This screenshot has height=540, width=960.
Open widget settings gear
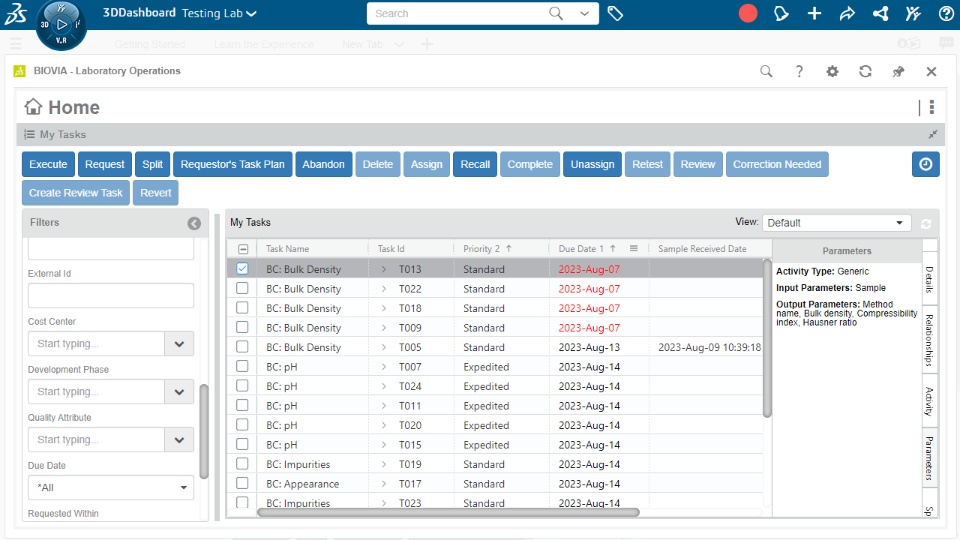point(832,72)
